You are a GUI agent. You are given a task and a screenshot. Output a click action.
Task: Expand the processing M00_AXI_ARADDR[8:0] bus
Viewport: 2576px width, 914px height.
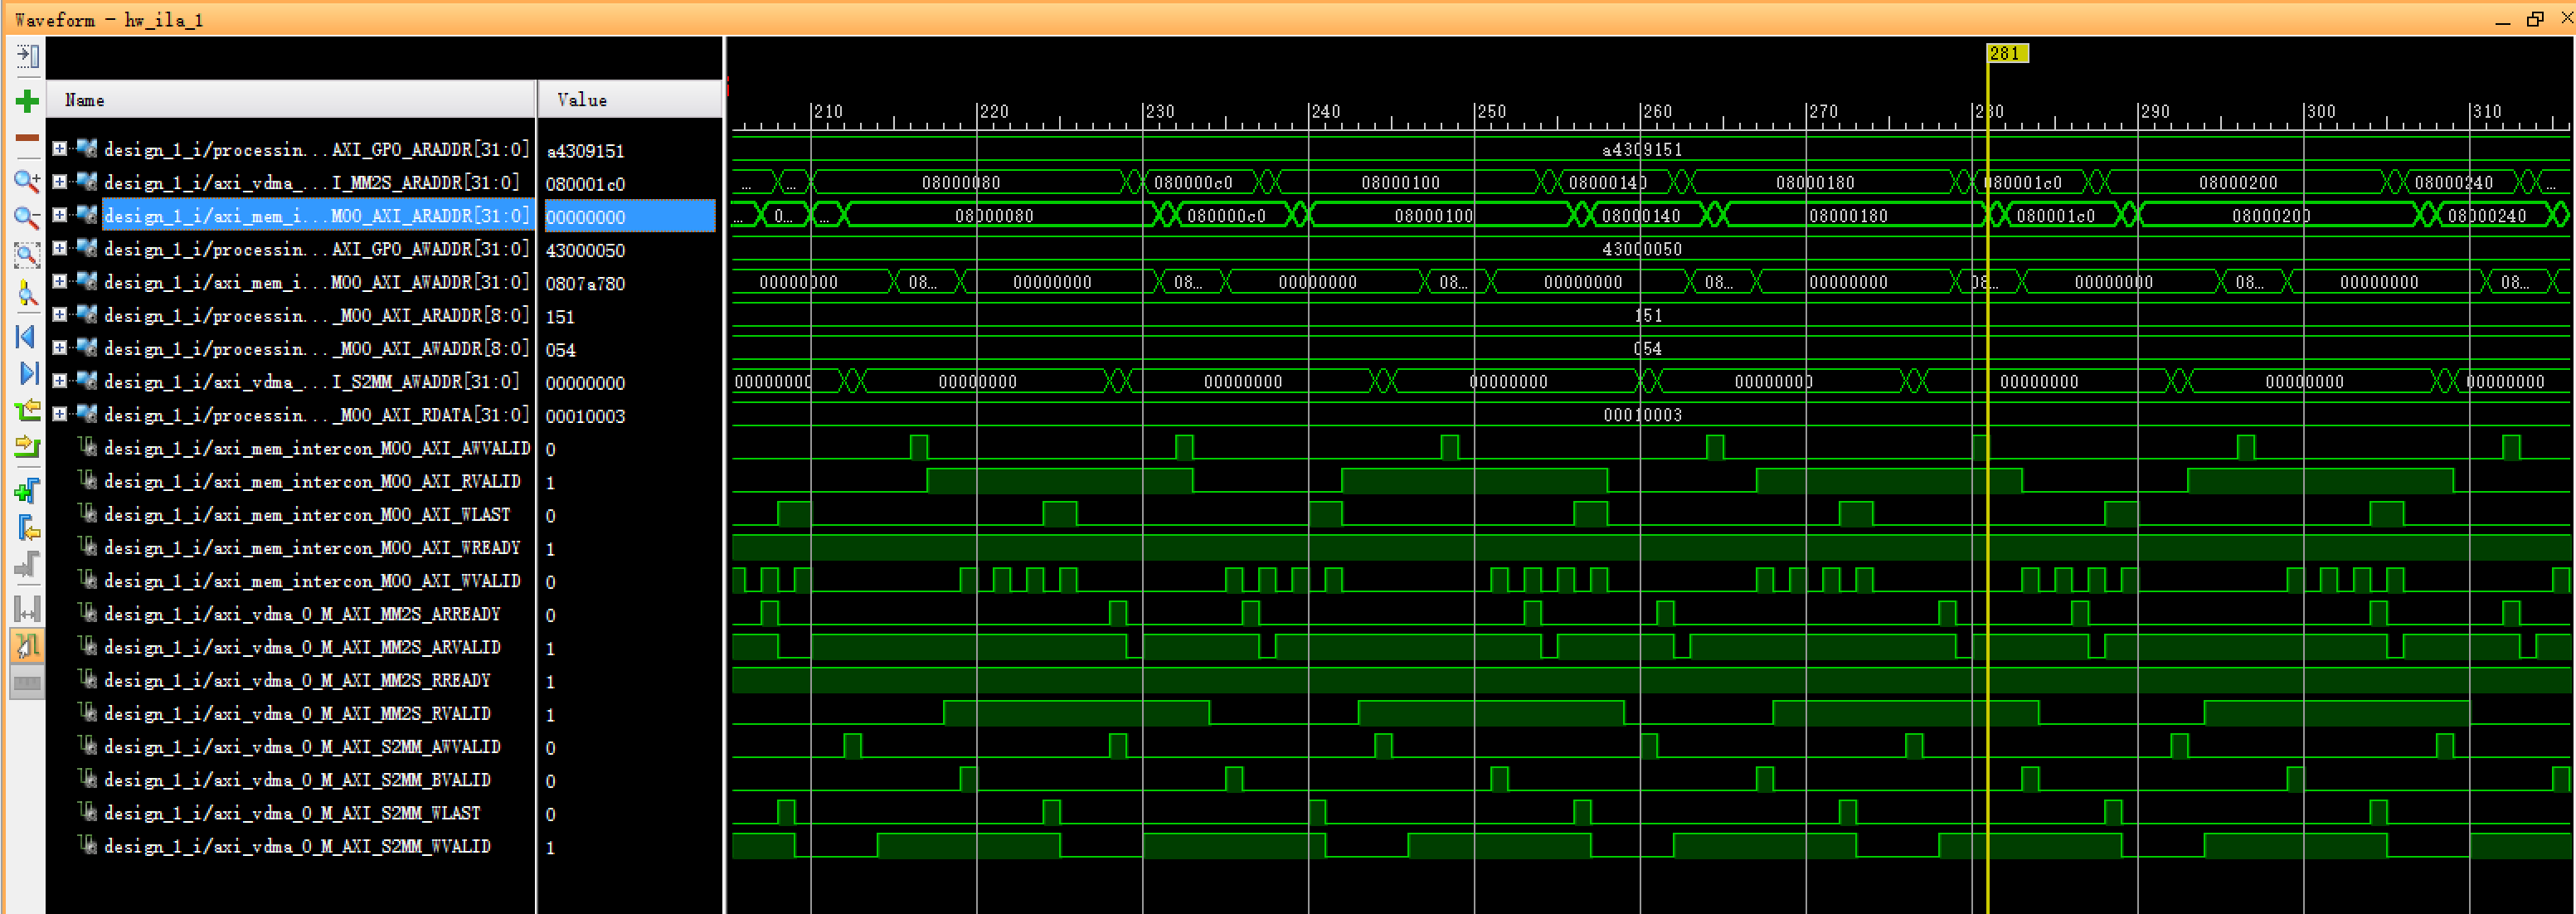click(x=60, y=314)
